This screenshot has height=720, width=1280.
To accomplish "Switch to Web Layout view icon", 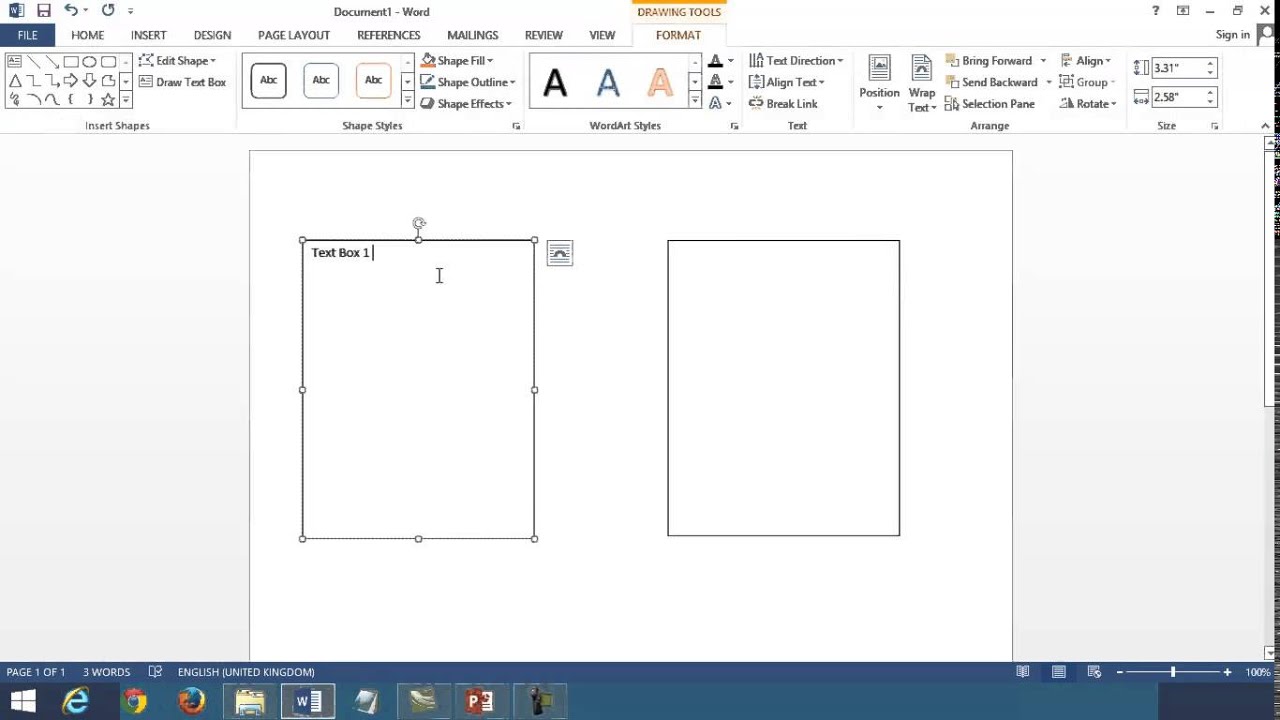I will (1094, 672).
